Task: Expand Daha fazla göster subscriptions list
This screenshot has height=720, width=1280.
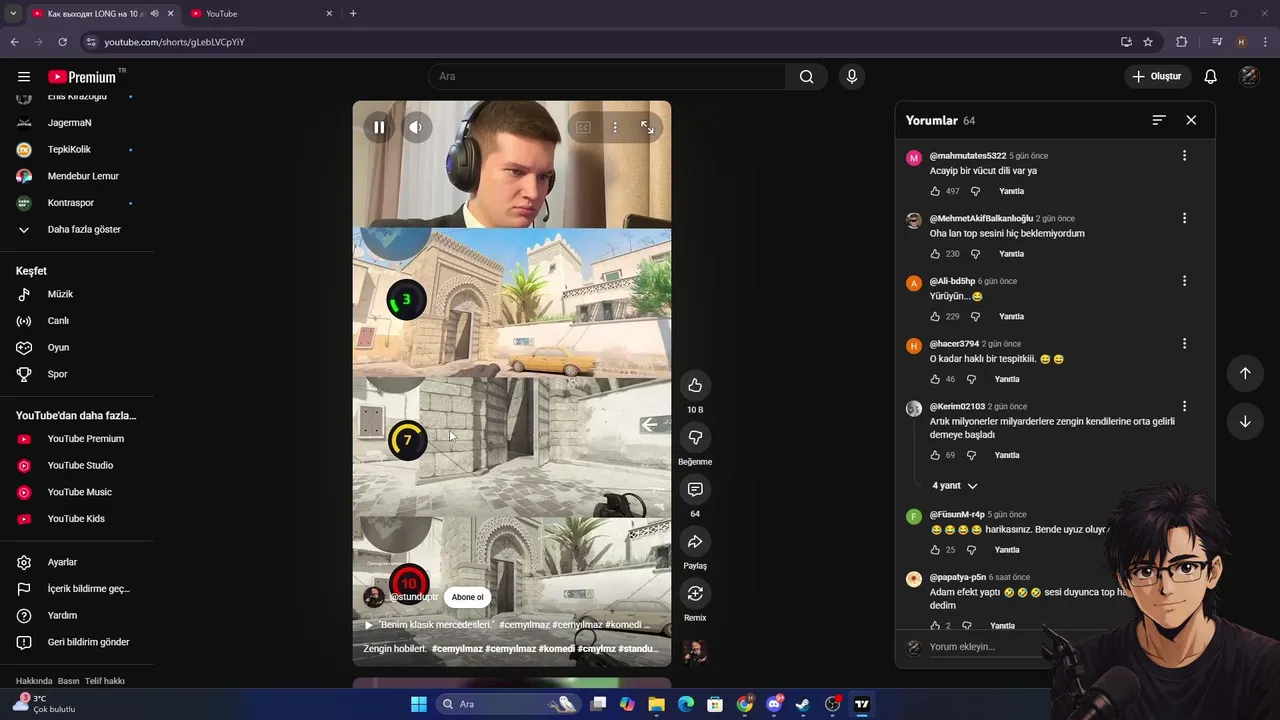Action: [x=76, y=229]
